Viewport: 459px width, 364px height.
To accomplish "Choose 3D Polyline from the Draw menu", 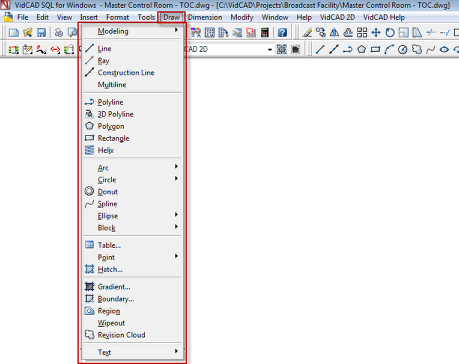I will 133,114.
